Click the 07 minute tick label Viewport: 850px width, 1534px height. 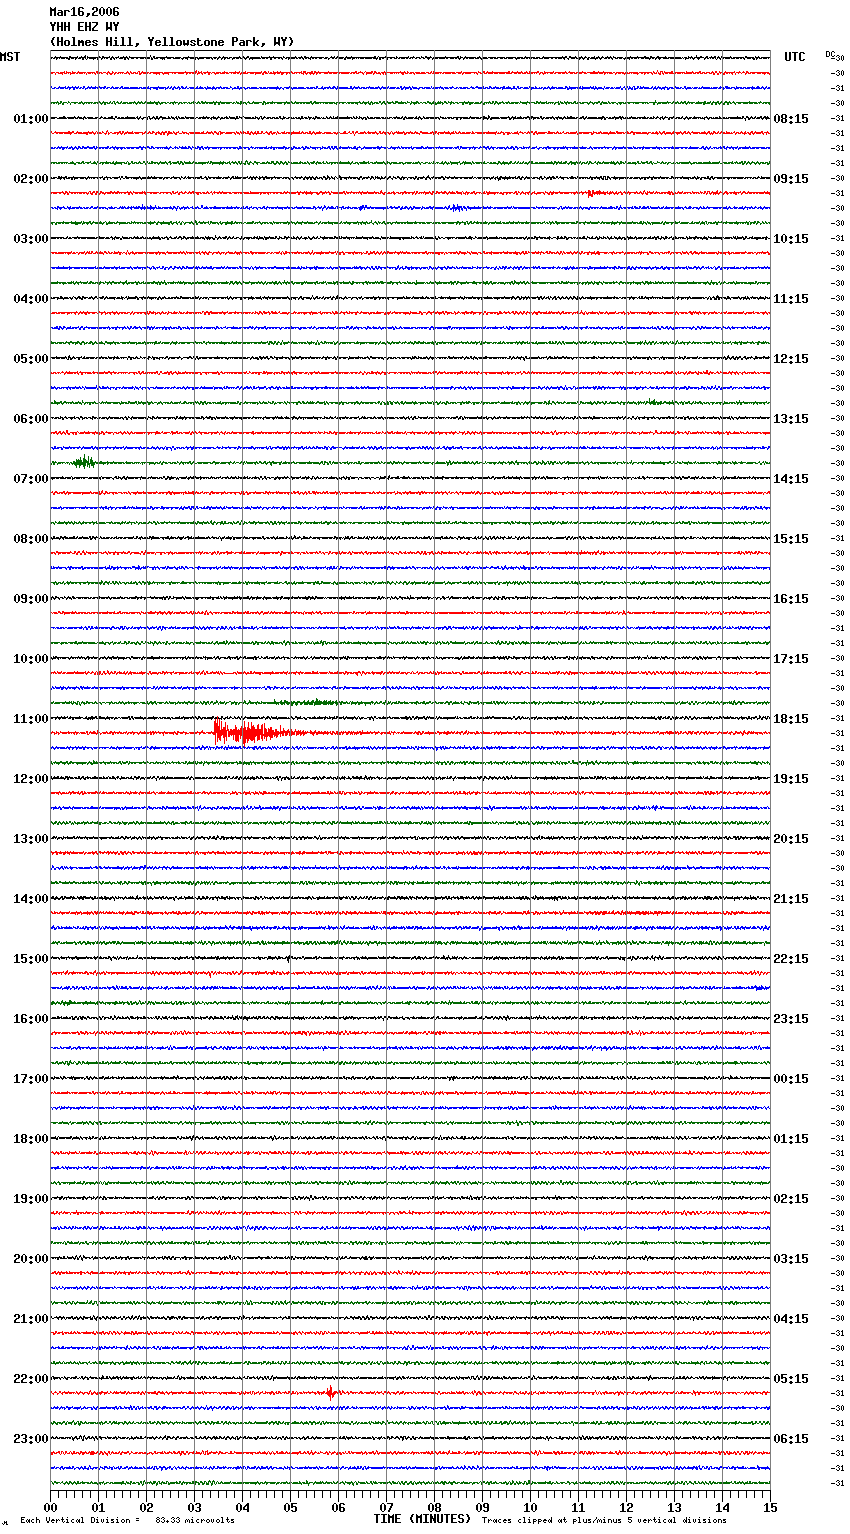(x=386, y=1507)
